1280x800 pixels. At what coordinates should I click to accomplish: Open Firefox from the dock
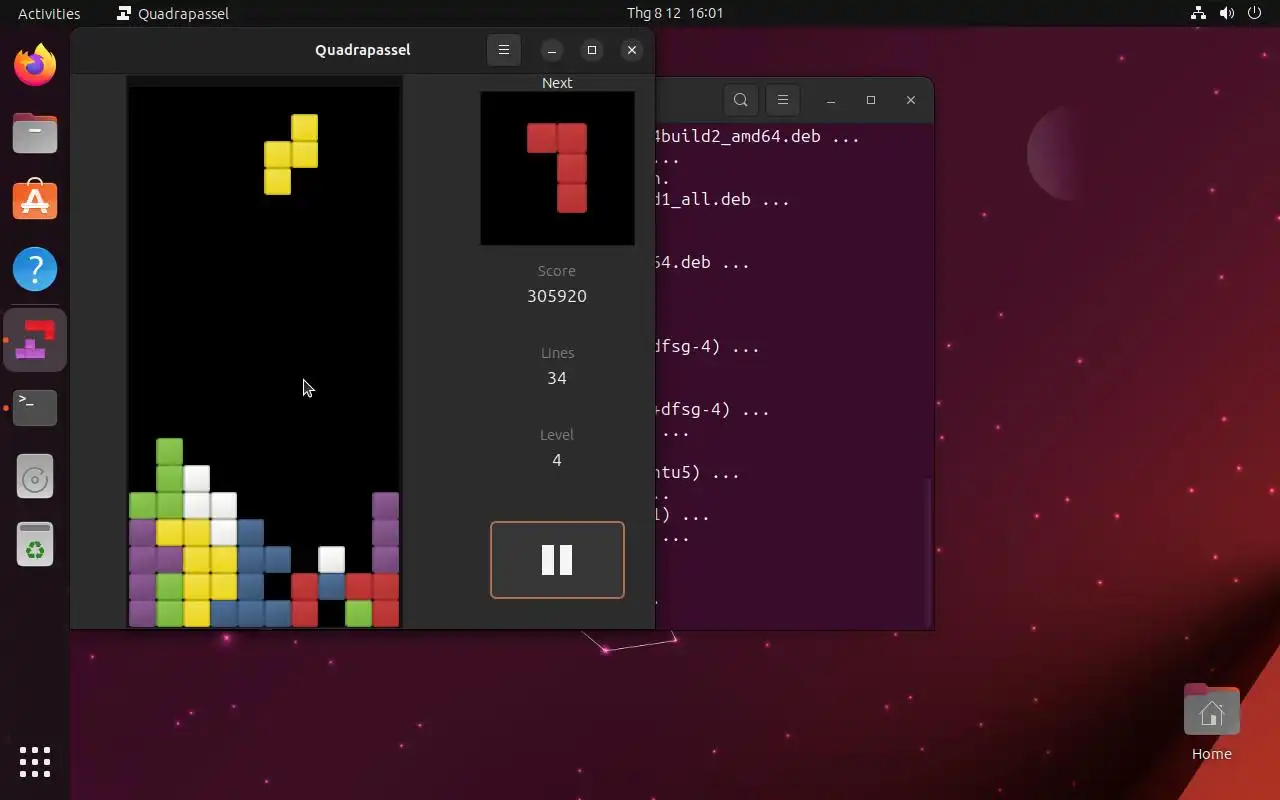(x=35, y=65)
